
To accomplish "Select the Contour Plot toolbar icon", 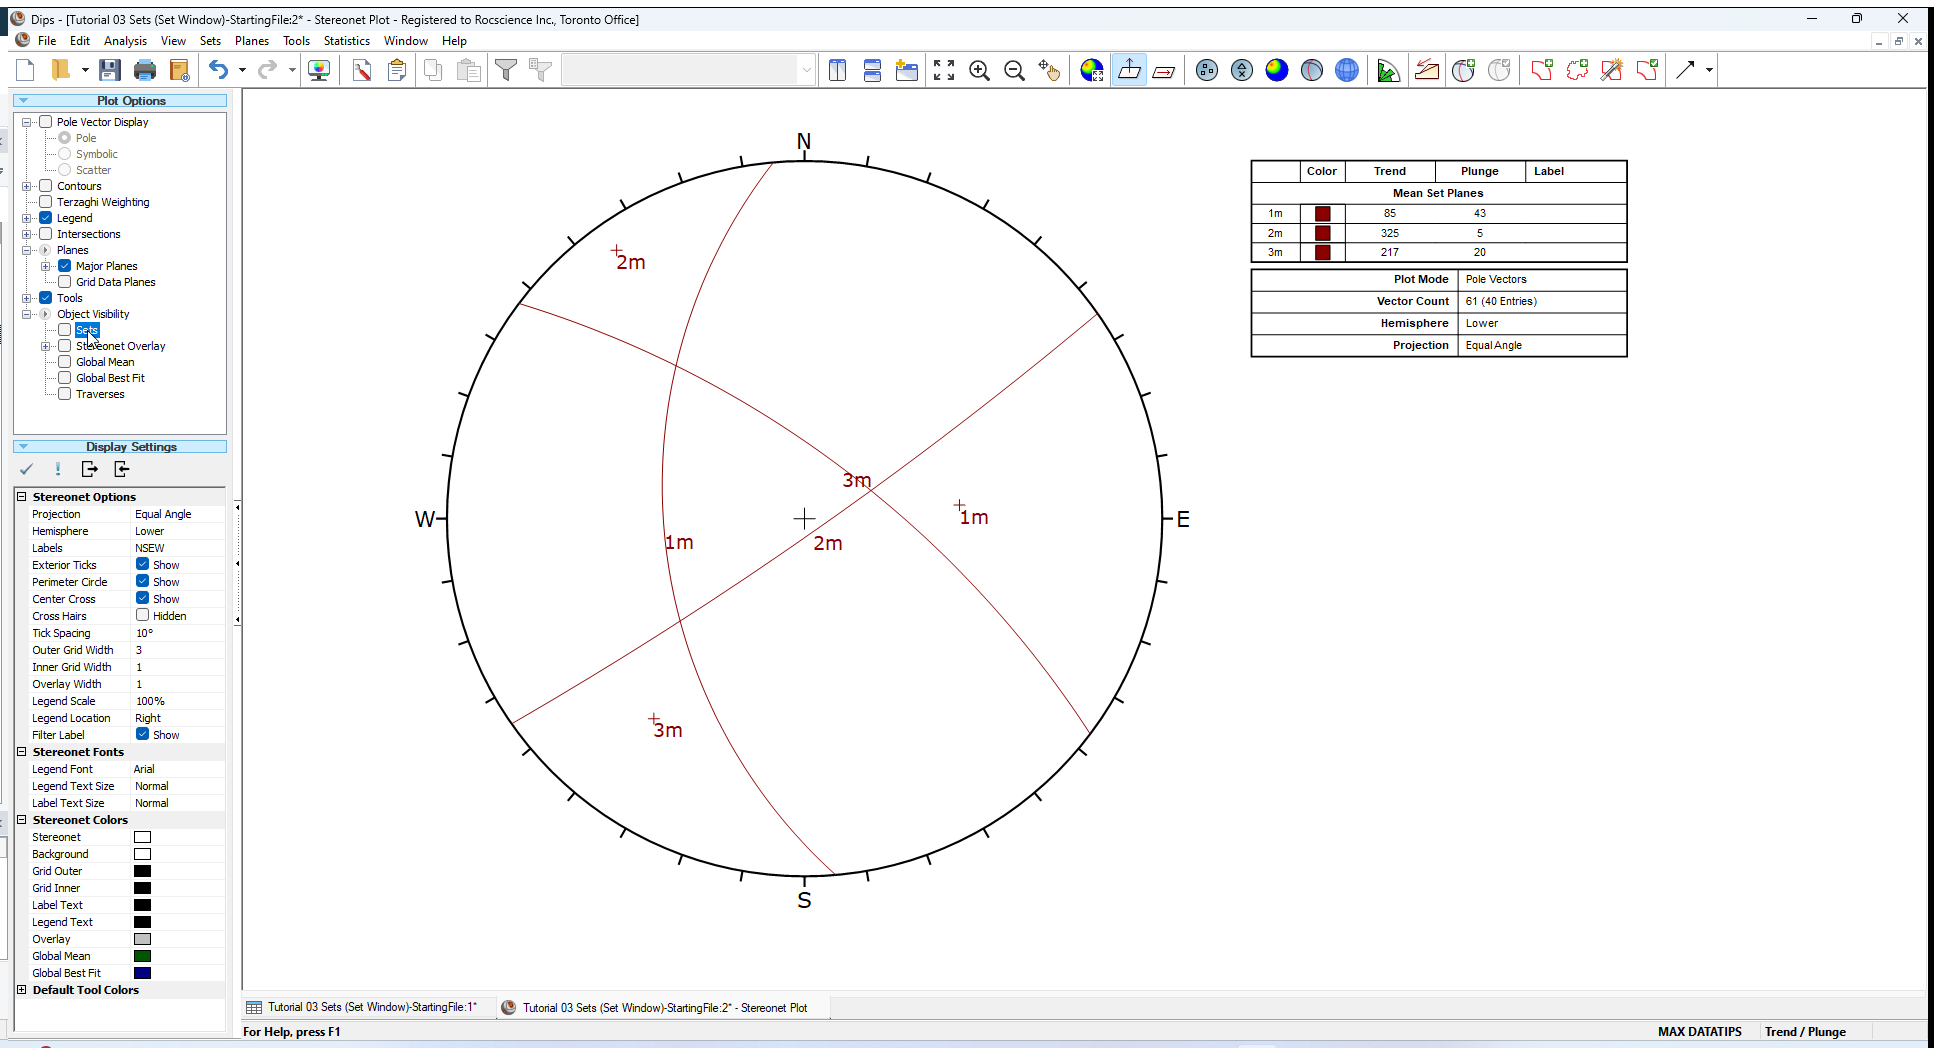I will click(1277, 70).
